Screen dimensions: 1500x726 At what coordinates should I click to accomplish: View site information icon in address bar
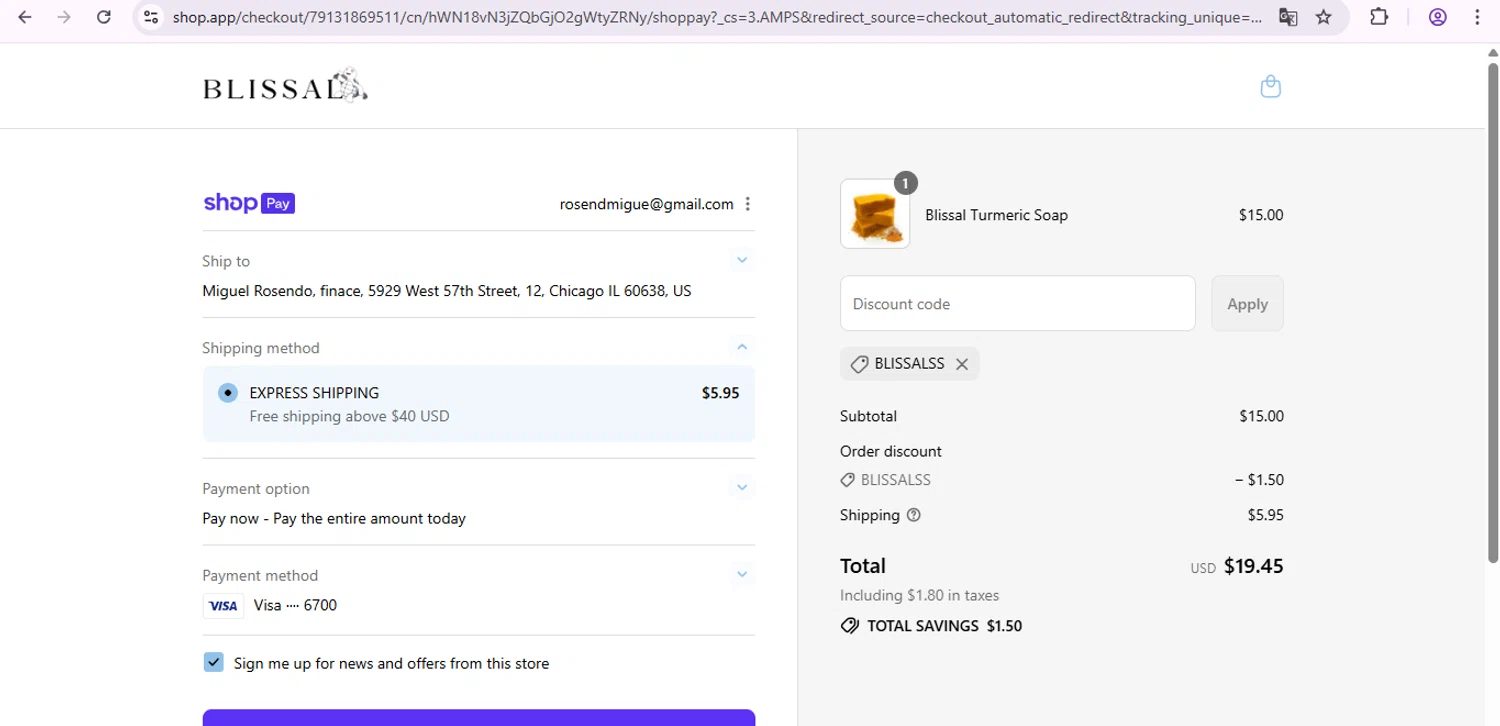coord(150,17)
